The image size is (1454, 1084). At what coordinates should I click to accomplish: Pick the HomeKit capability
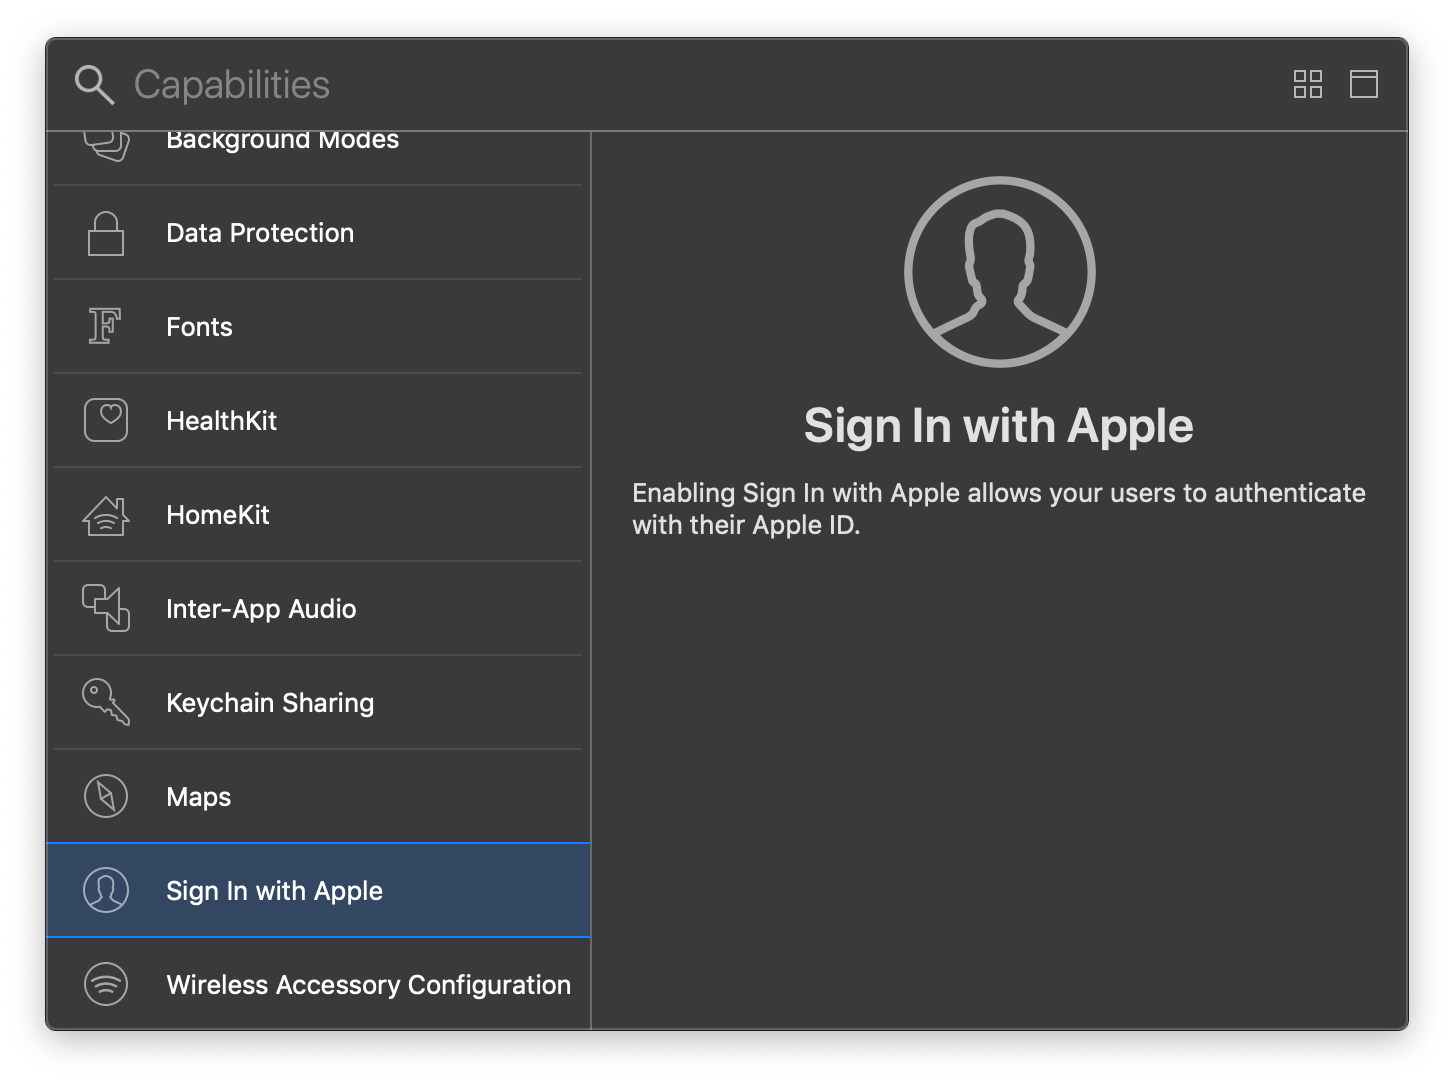pyautogui.click(x=318, y=515)
